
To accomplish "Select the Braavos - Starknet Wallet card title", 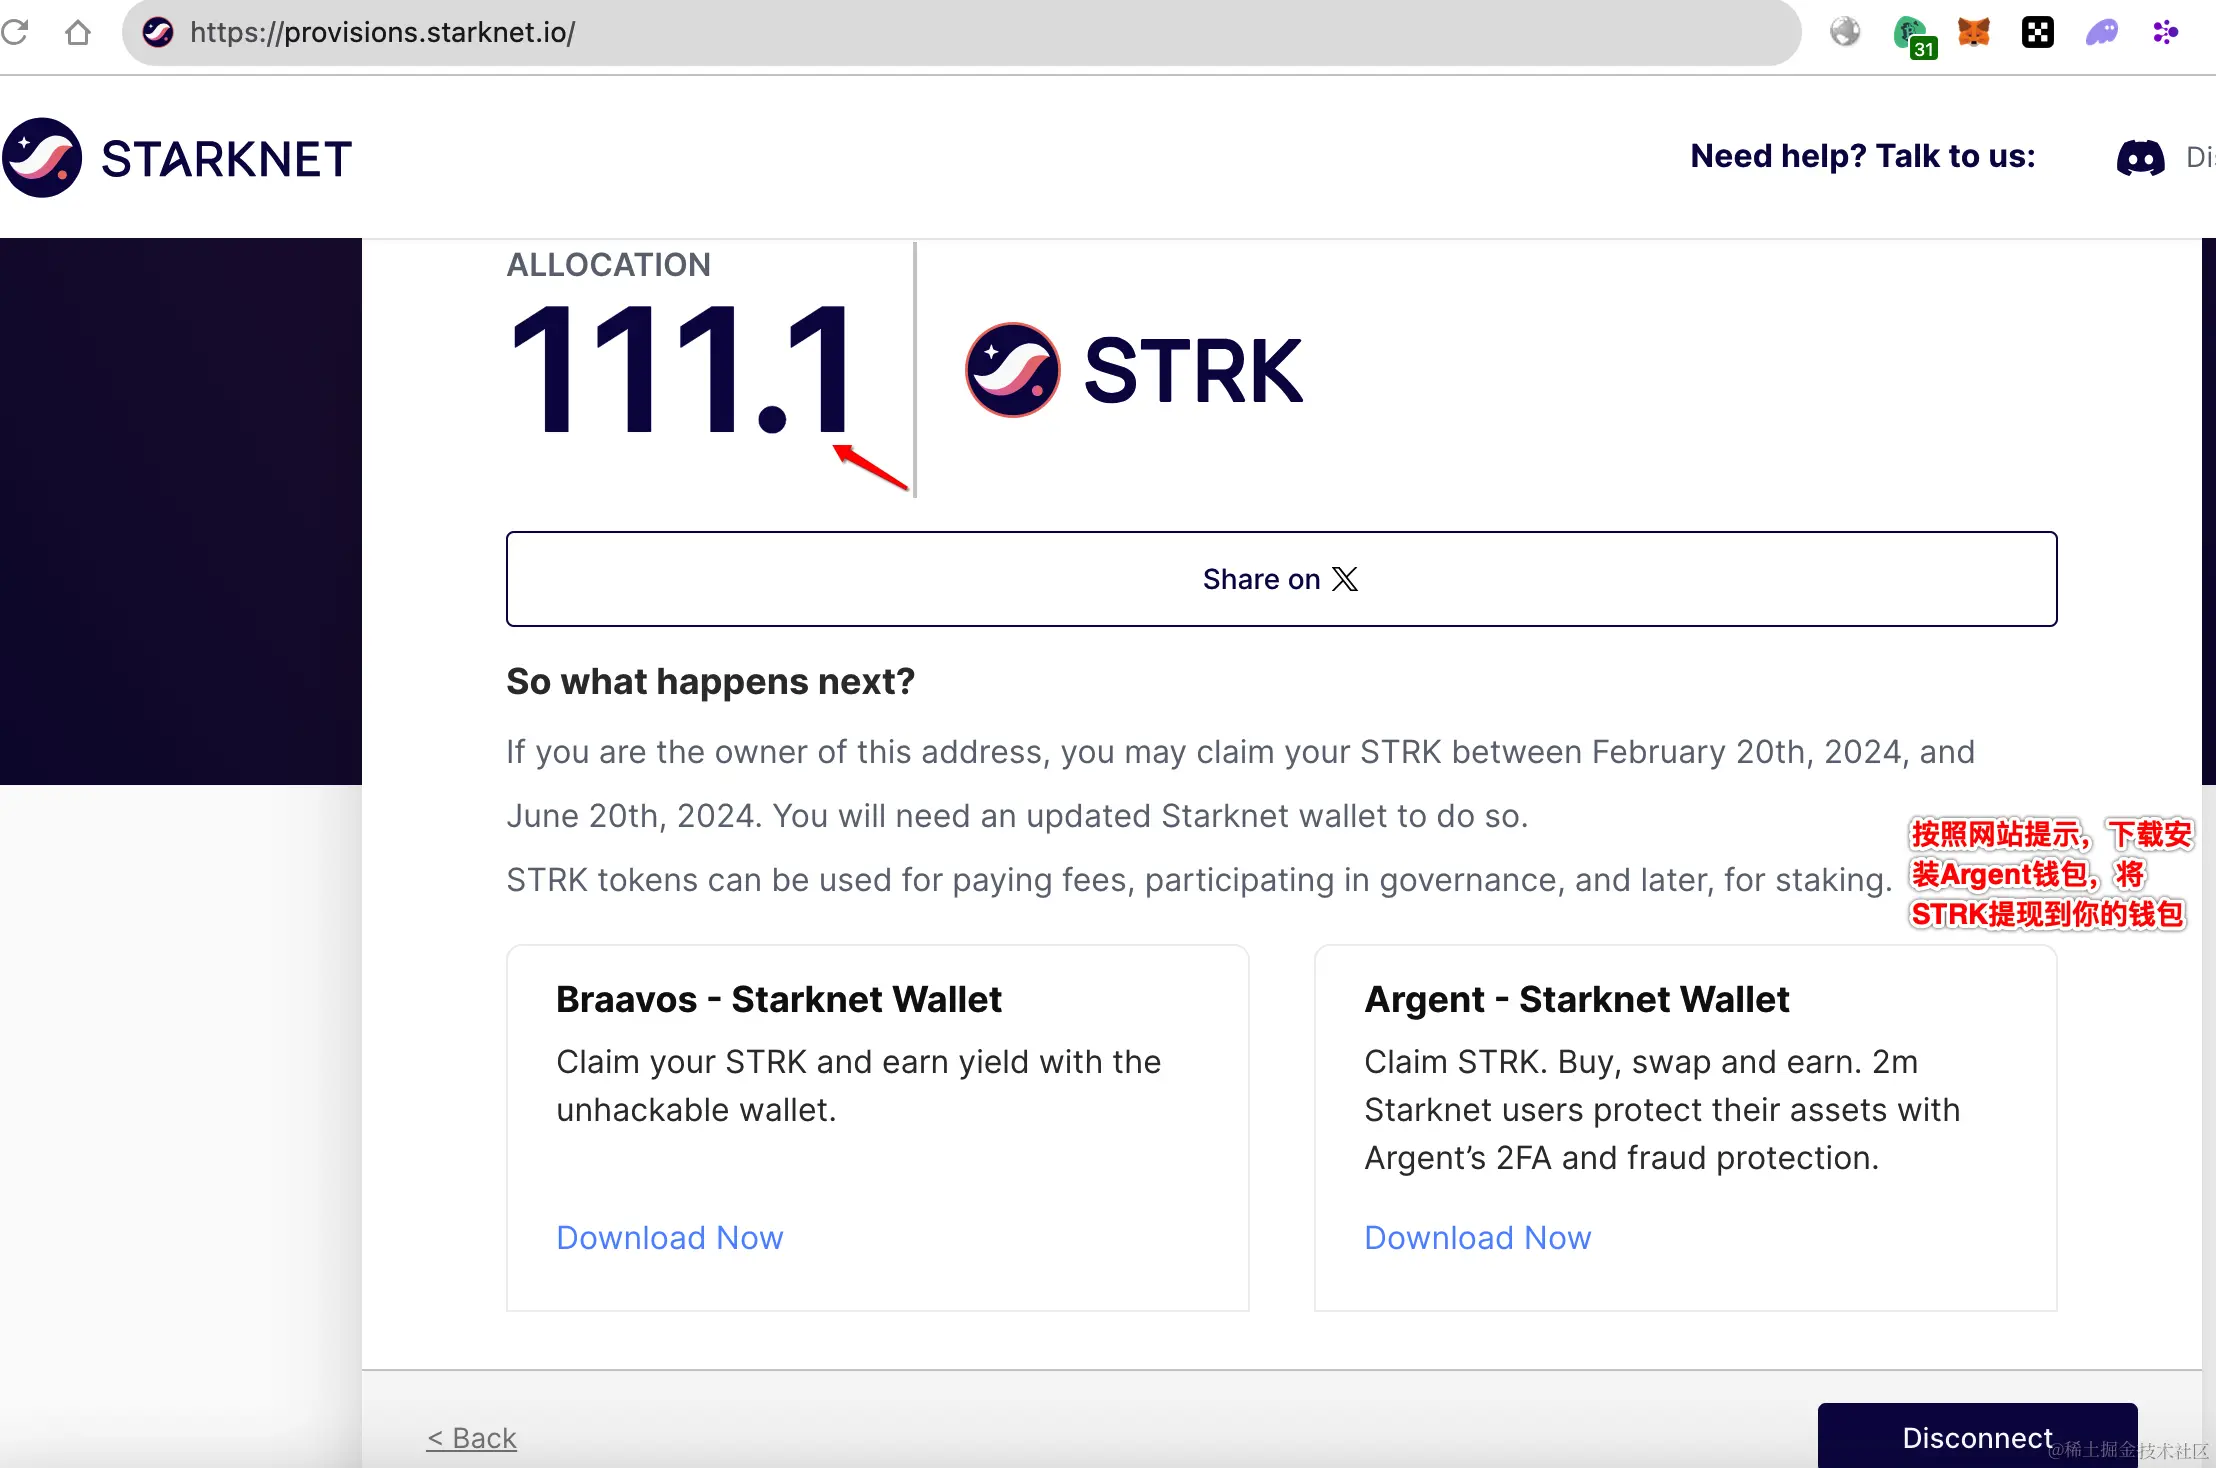I will (778, 999).
